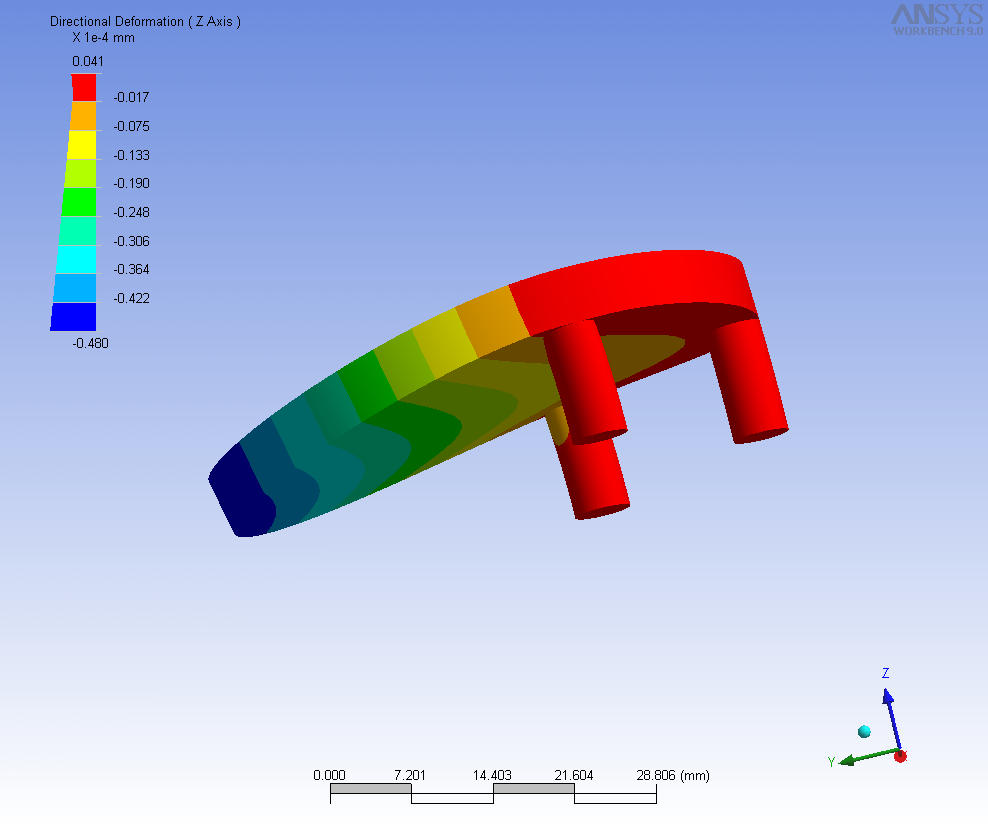Pick the cyan legend color band
Image resolution: width=988 pixels, height=828 pixels.
tap(77, 260)
